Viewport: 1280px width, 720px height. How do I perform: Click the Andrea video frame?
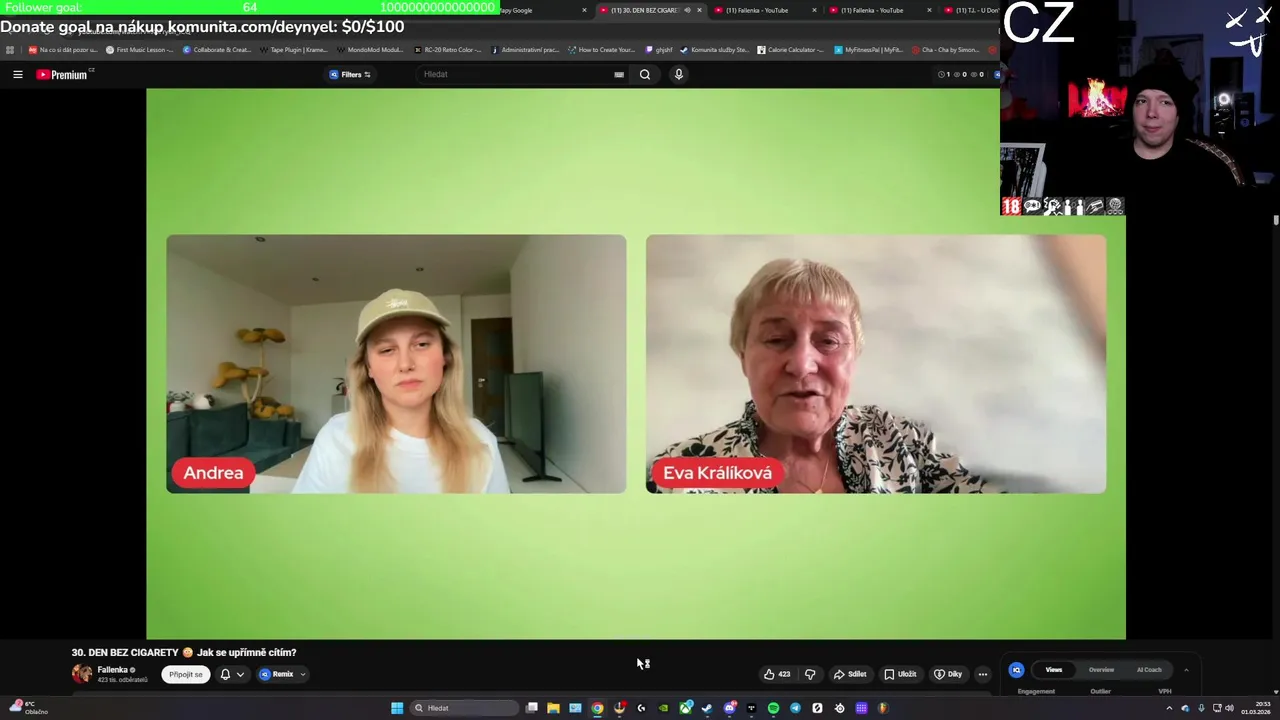(396, 364)
